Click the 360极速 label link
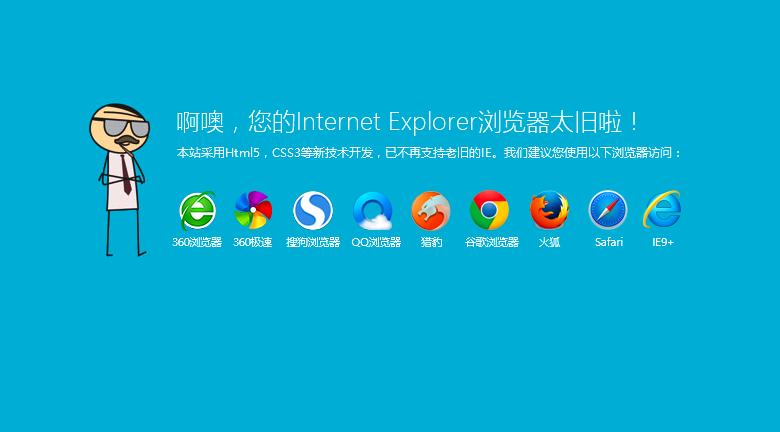780x432 pixels. pos(253,242)
